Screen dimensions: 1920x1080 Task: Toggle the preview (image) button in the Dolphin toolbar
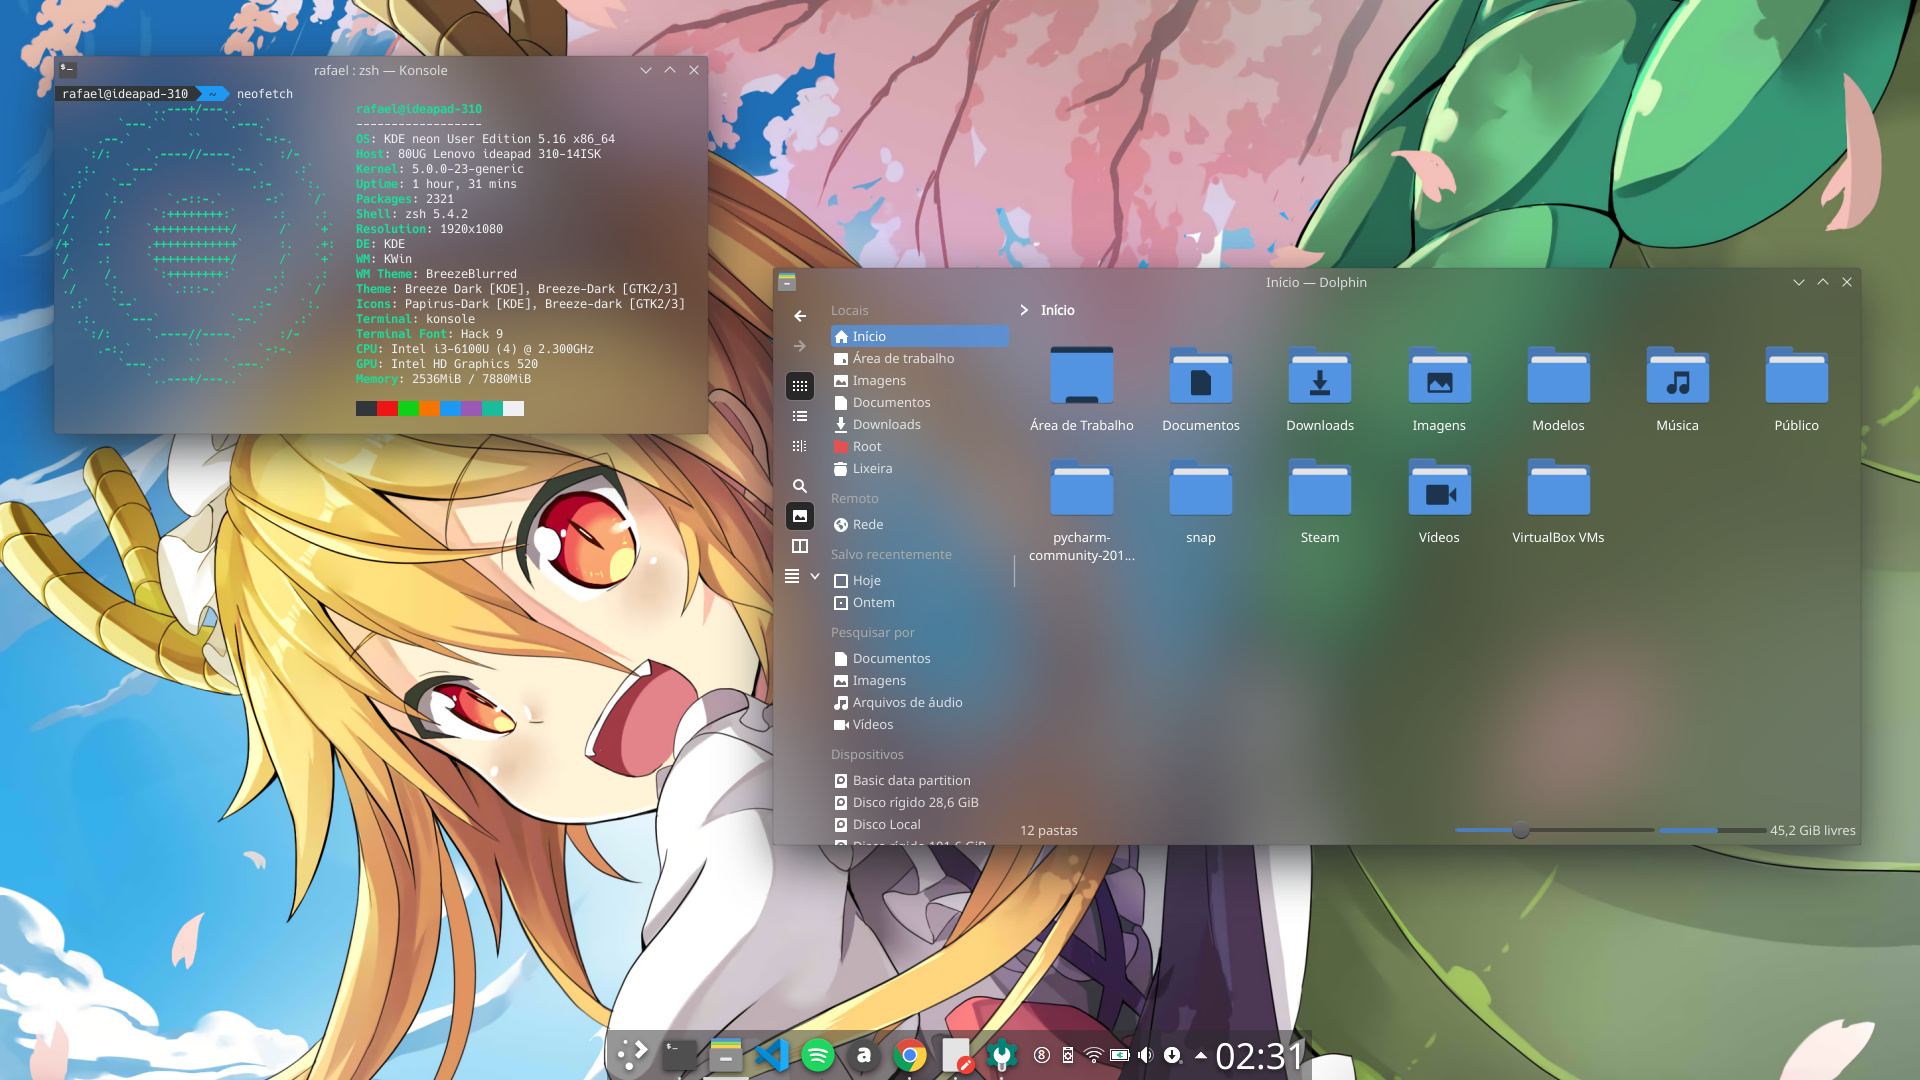tap(800, 516)
